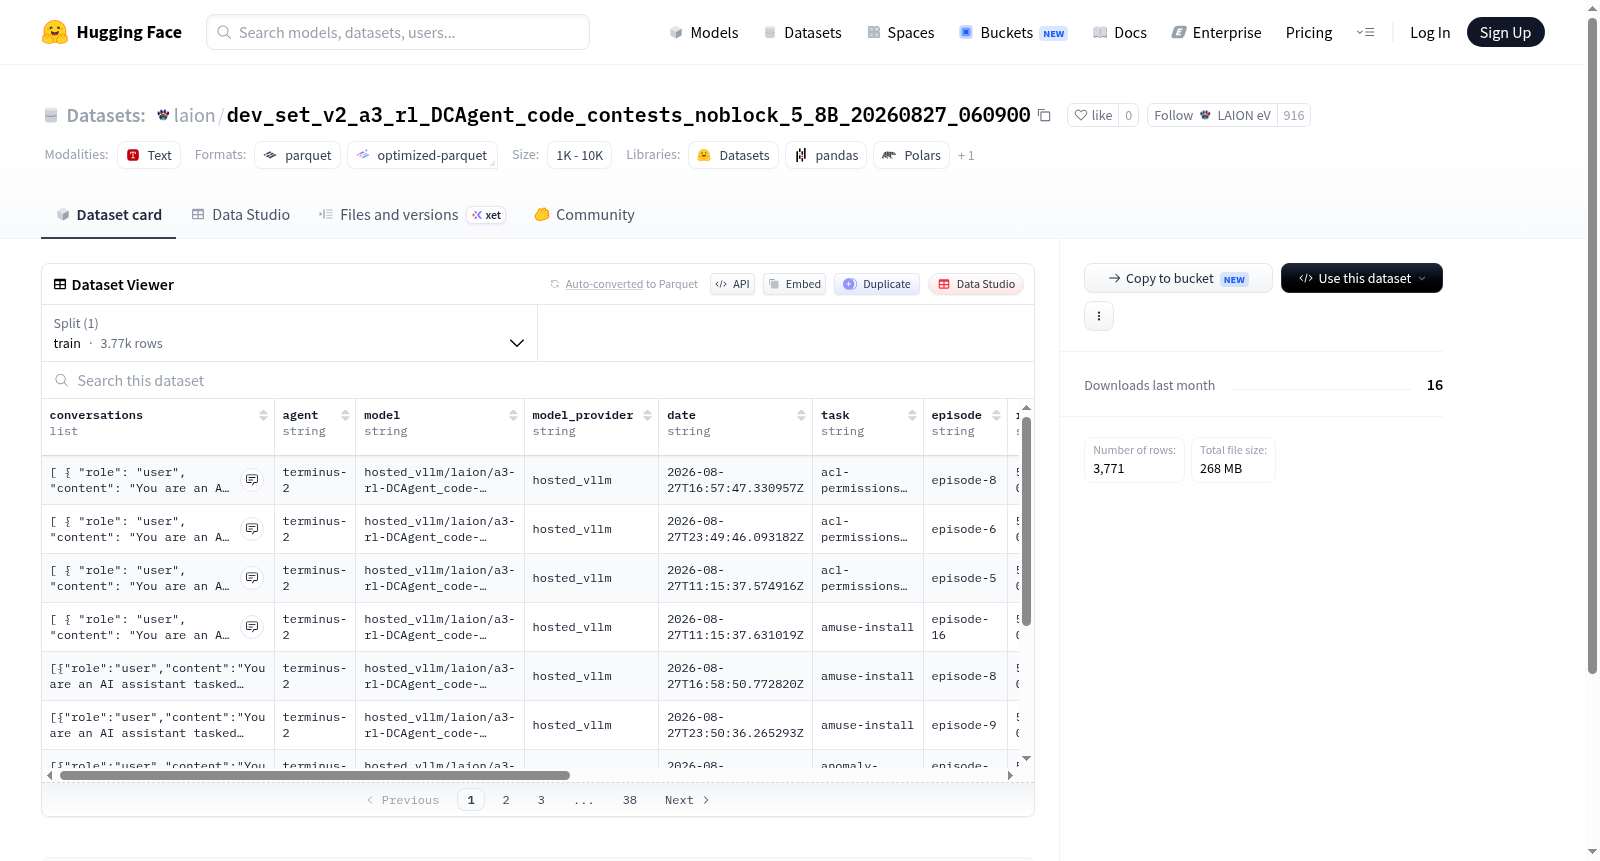Screen dimensions: 1600x861
Task: Focus the top search models field
Action: [398, 32]
